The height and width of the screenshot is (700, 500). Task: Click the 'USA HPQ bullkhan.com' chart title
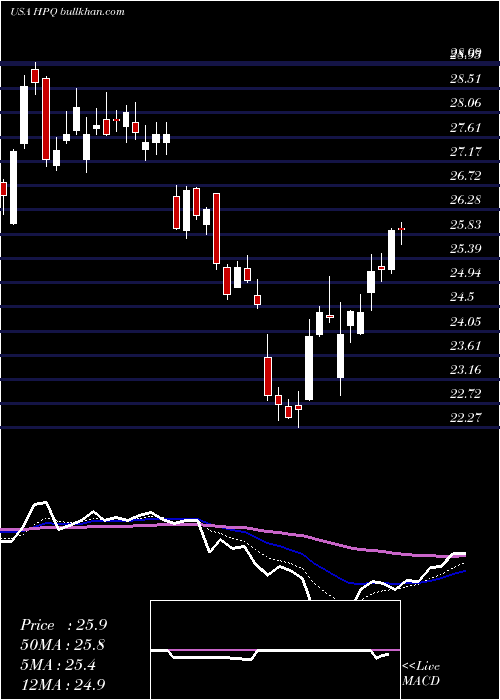point(67,12)
